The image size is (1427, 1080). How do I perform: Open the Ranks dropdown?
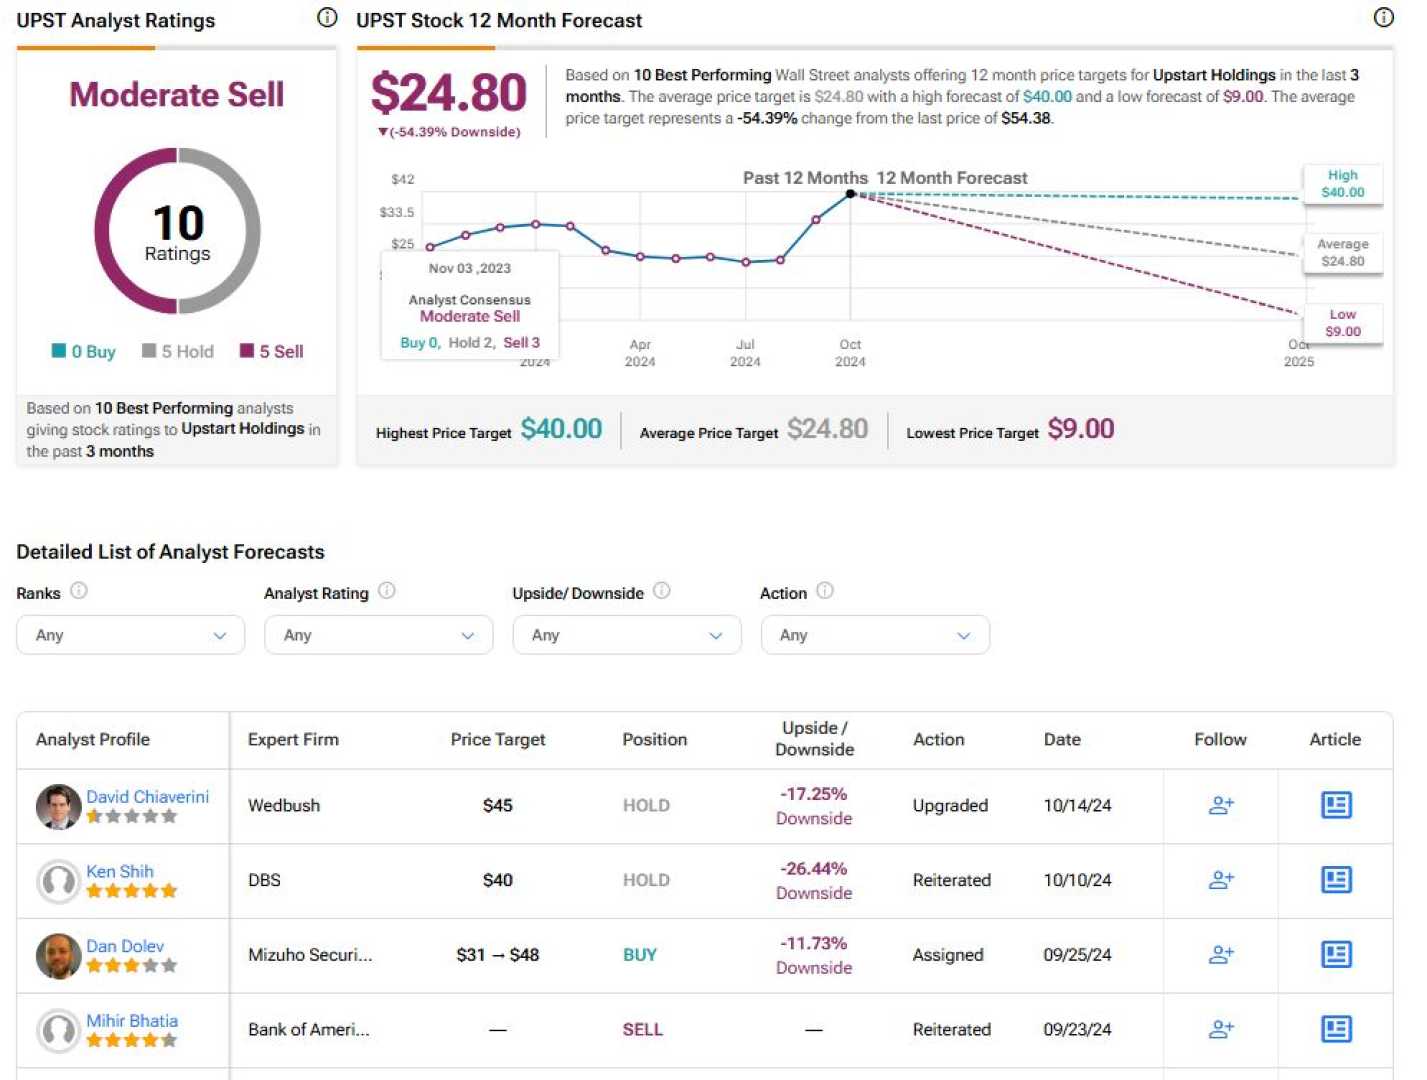(x=130, y=635)
